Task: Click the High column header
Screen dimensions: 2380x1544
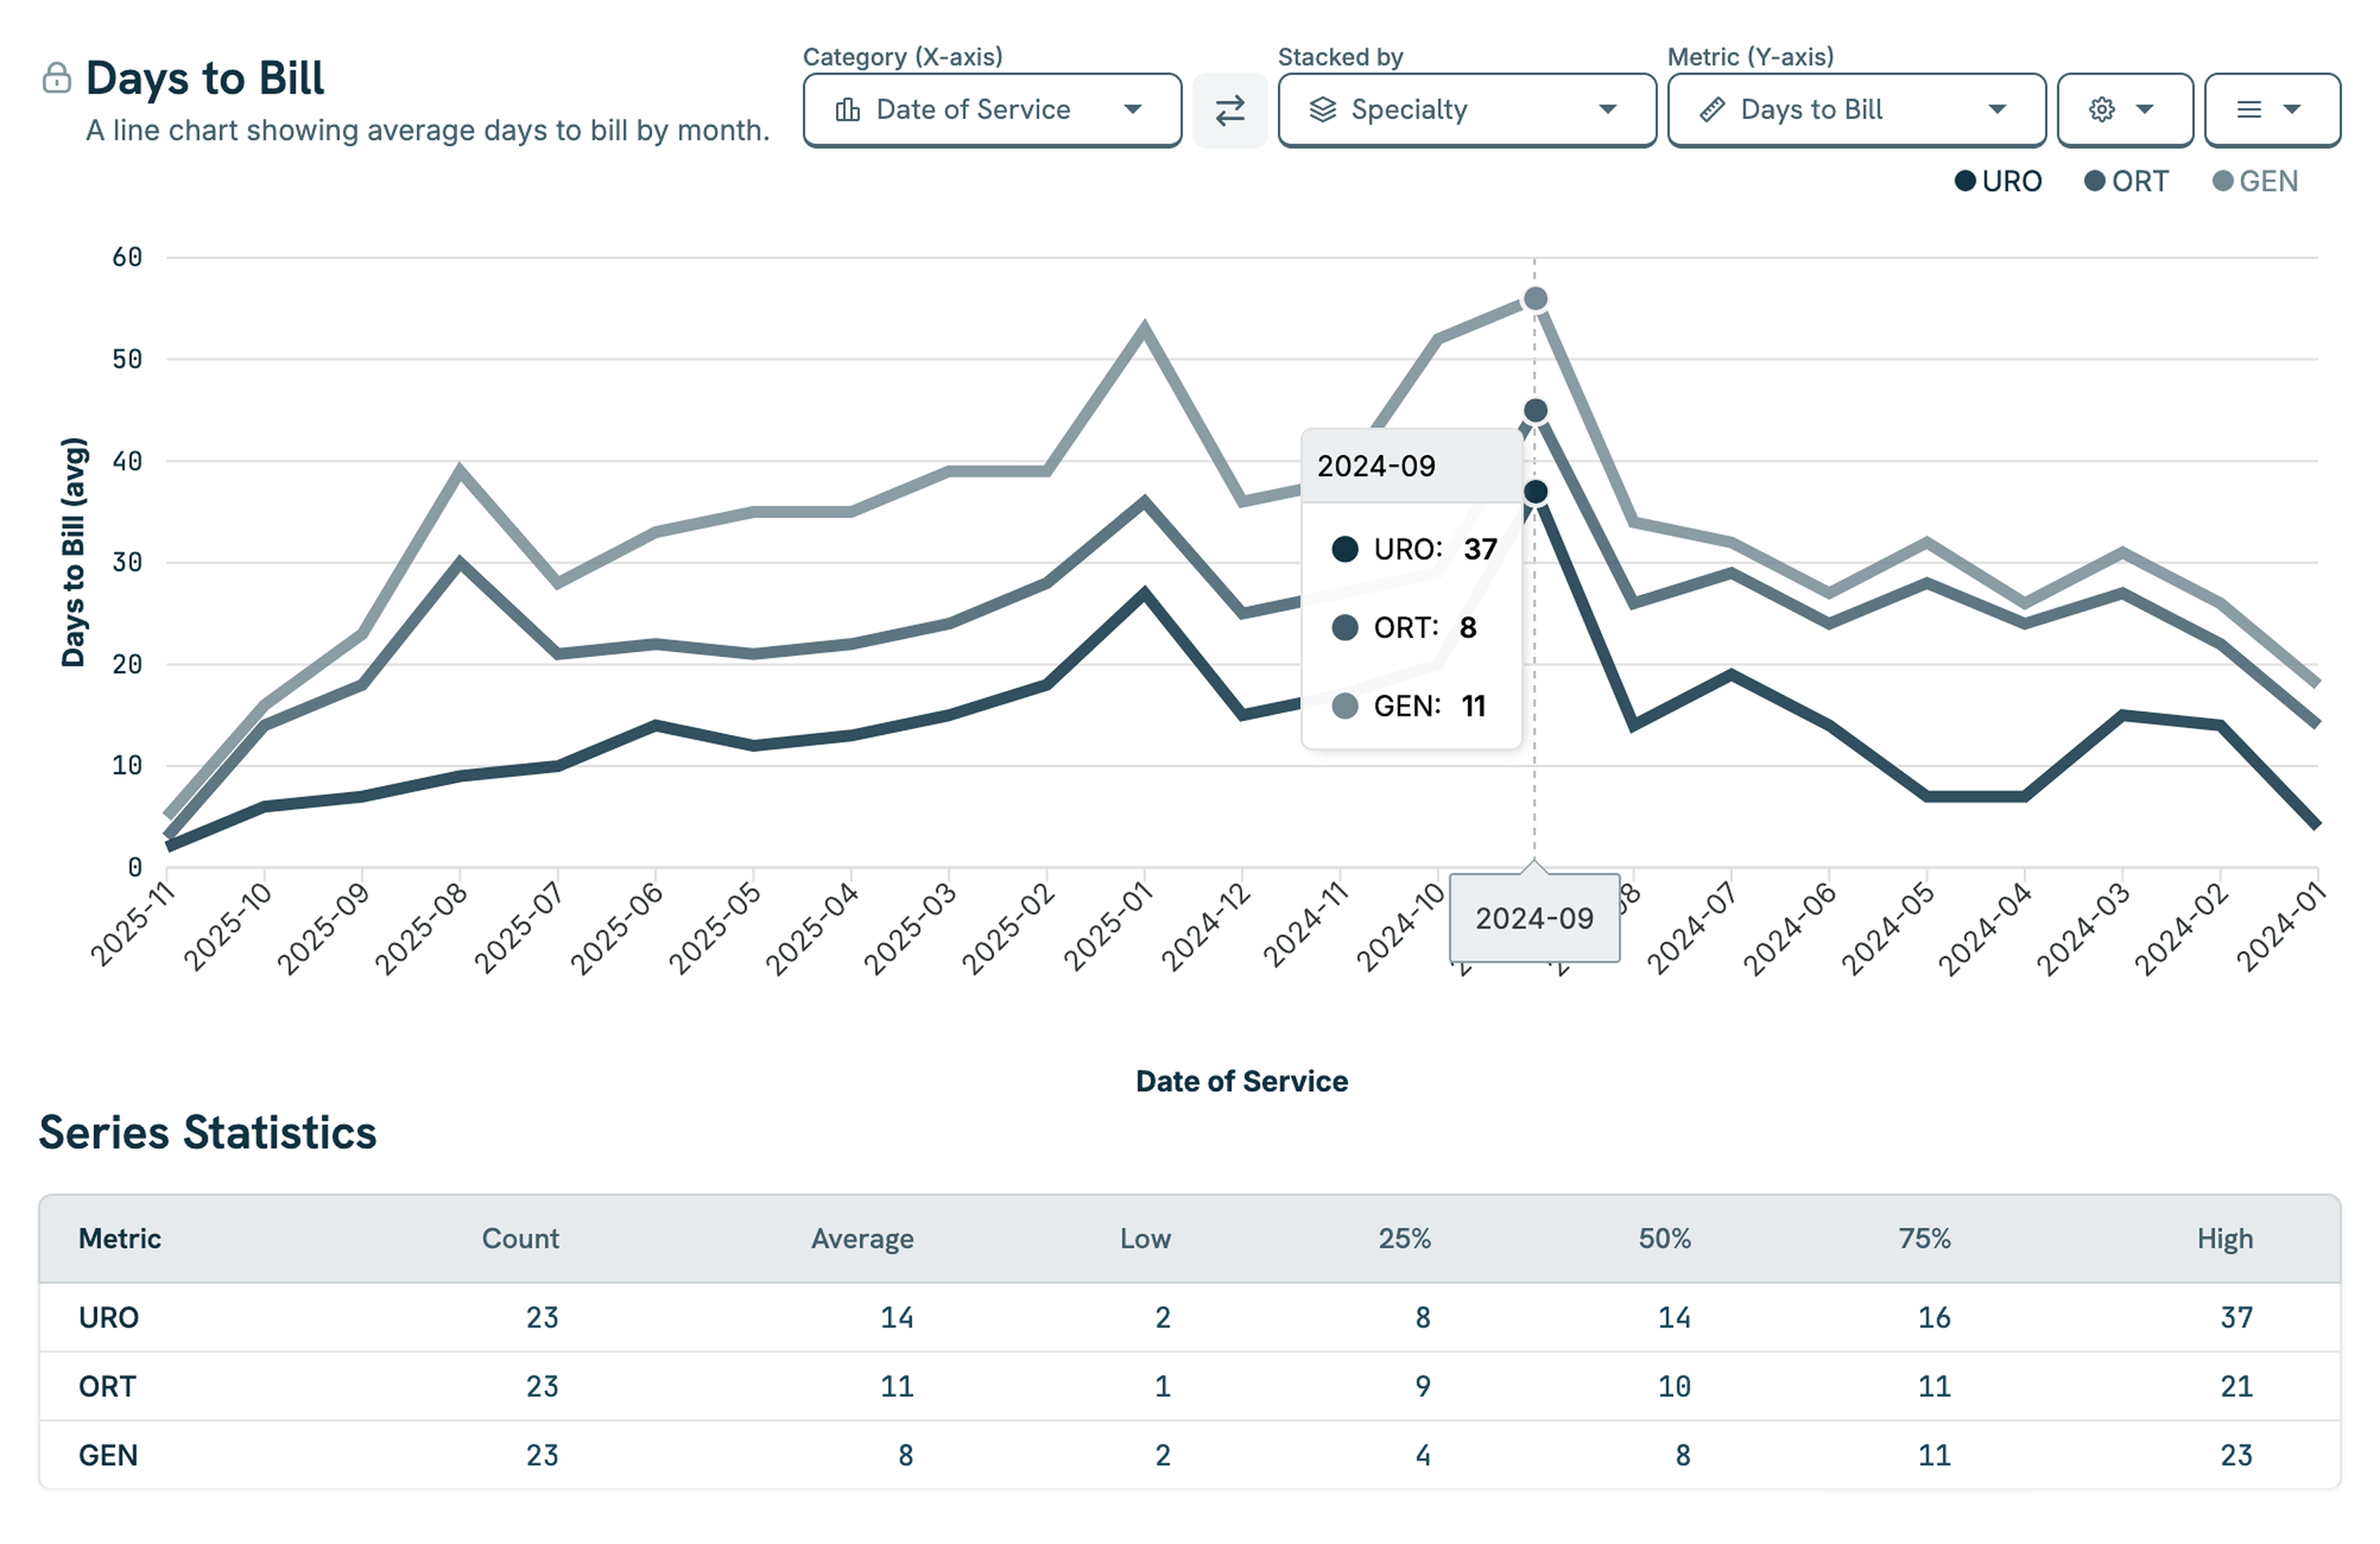Action: tap(2224, 1238)
